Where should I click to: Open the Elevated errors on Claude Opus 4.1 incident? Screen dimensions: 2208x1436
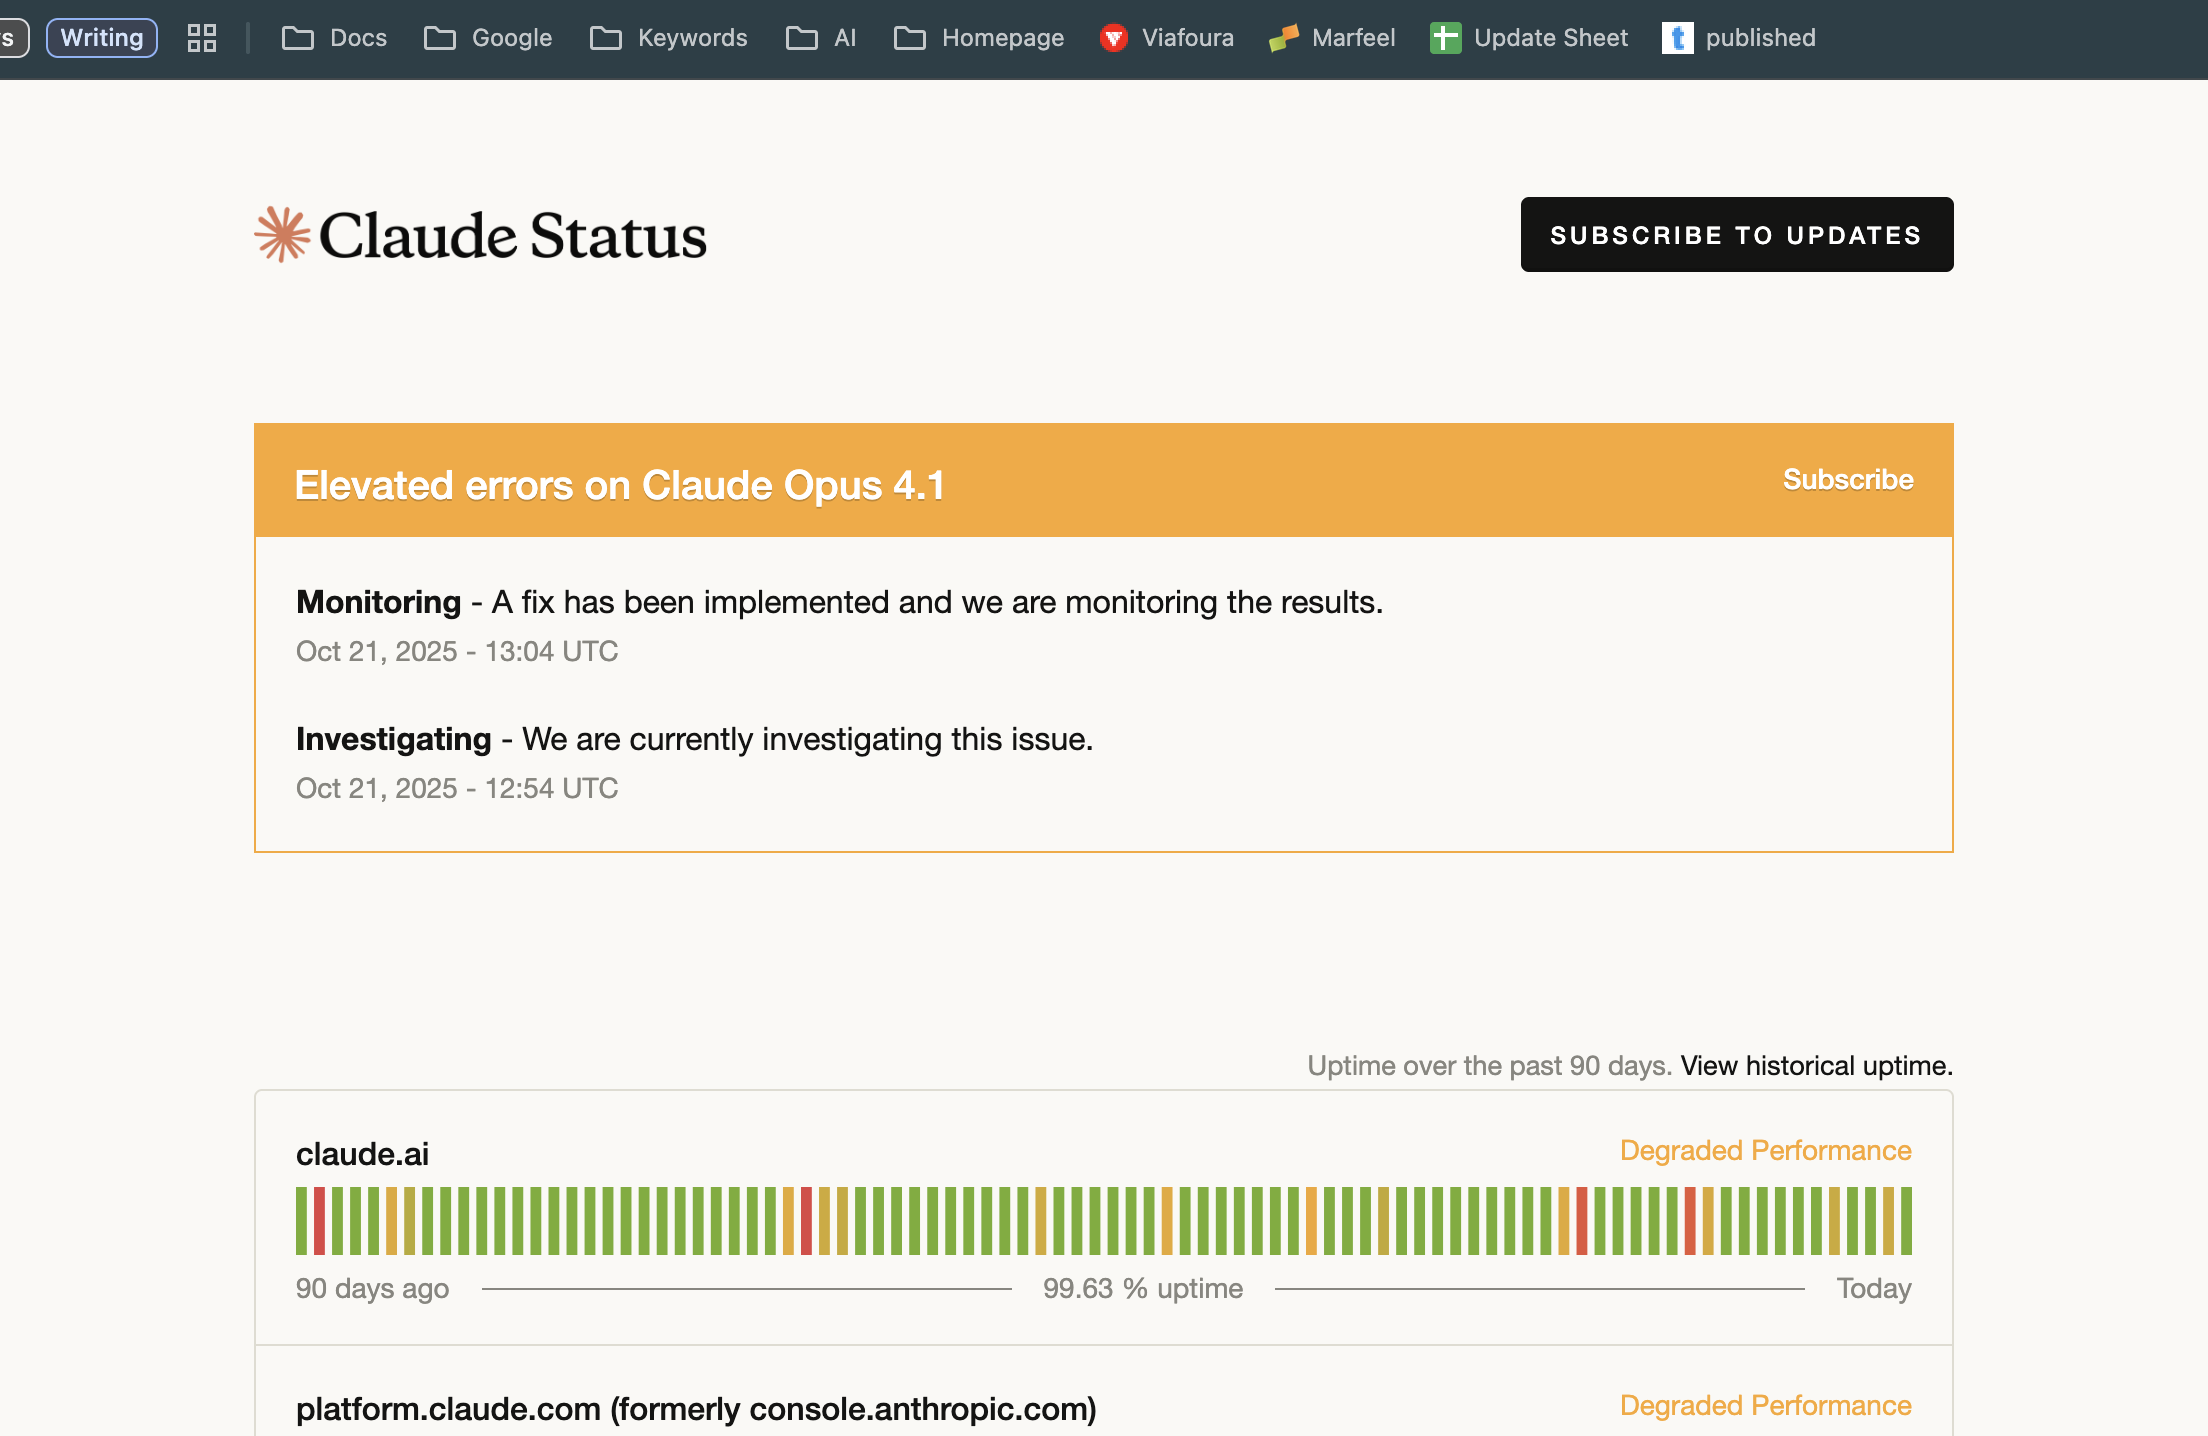click(x=619, y=486)
